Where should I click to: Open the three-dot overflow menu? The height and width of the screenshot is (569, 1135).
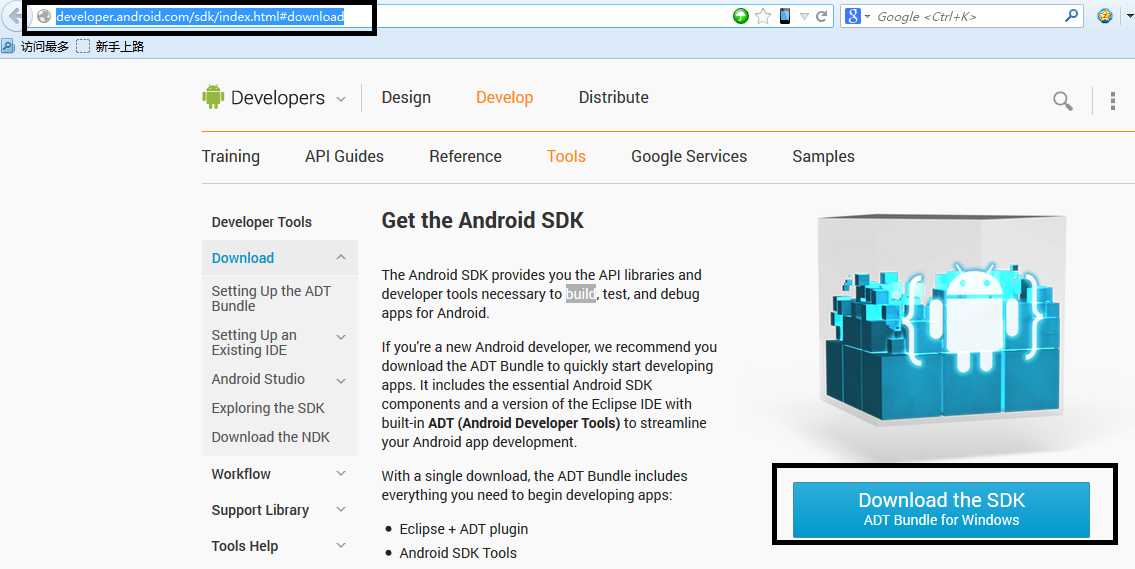(1113, 101)
